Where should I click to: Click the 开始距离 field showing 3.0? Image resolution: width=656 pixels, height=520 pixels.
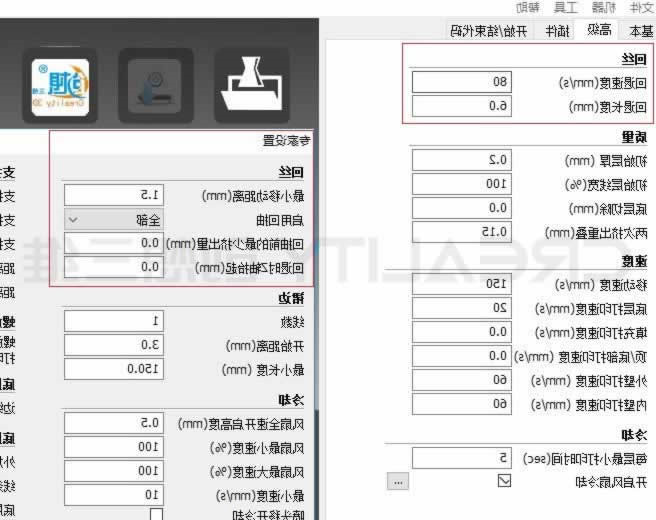tap(114, 345)
